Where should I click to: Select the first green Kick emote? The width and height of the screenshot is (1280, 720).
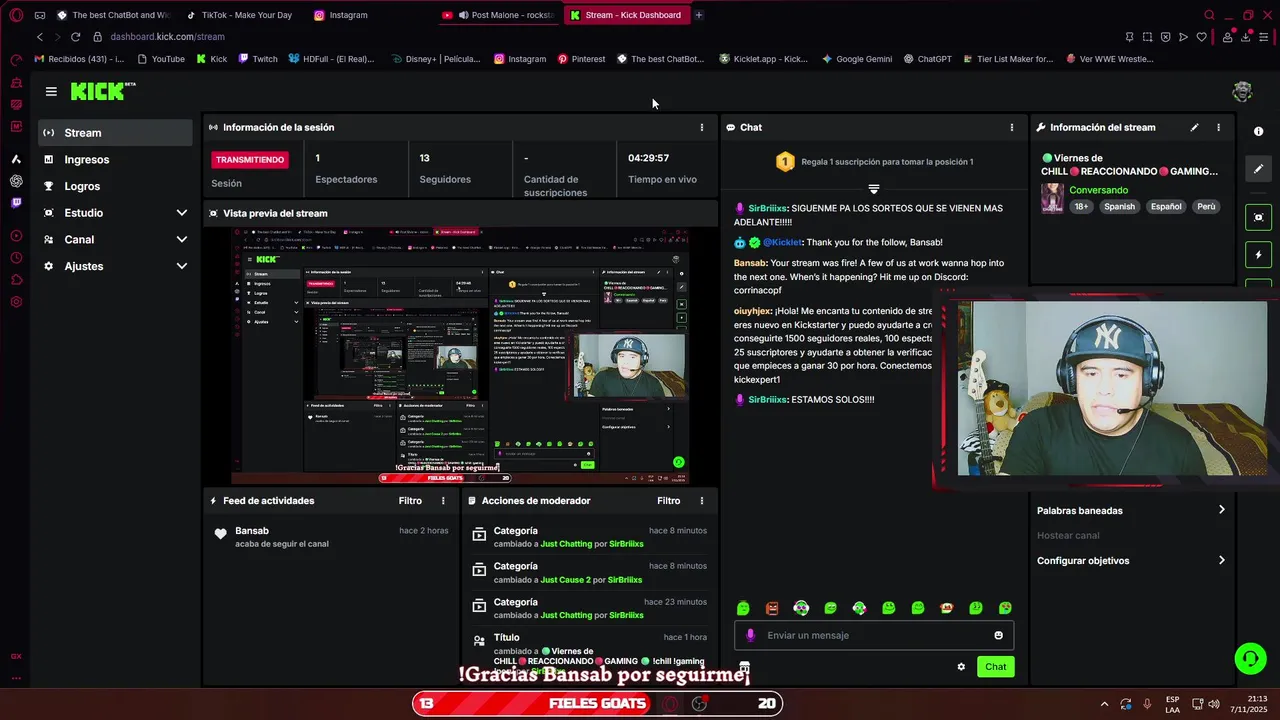point(743,608)
